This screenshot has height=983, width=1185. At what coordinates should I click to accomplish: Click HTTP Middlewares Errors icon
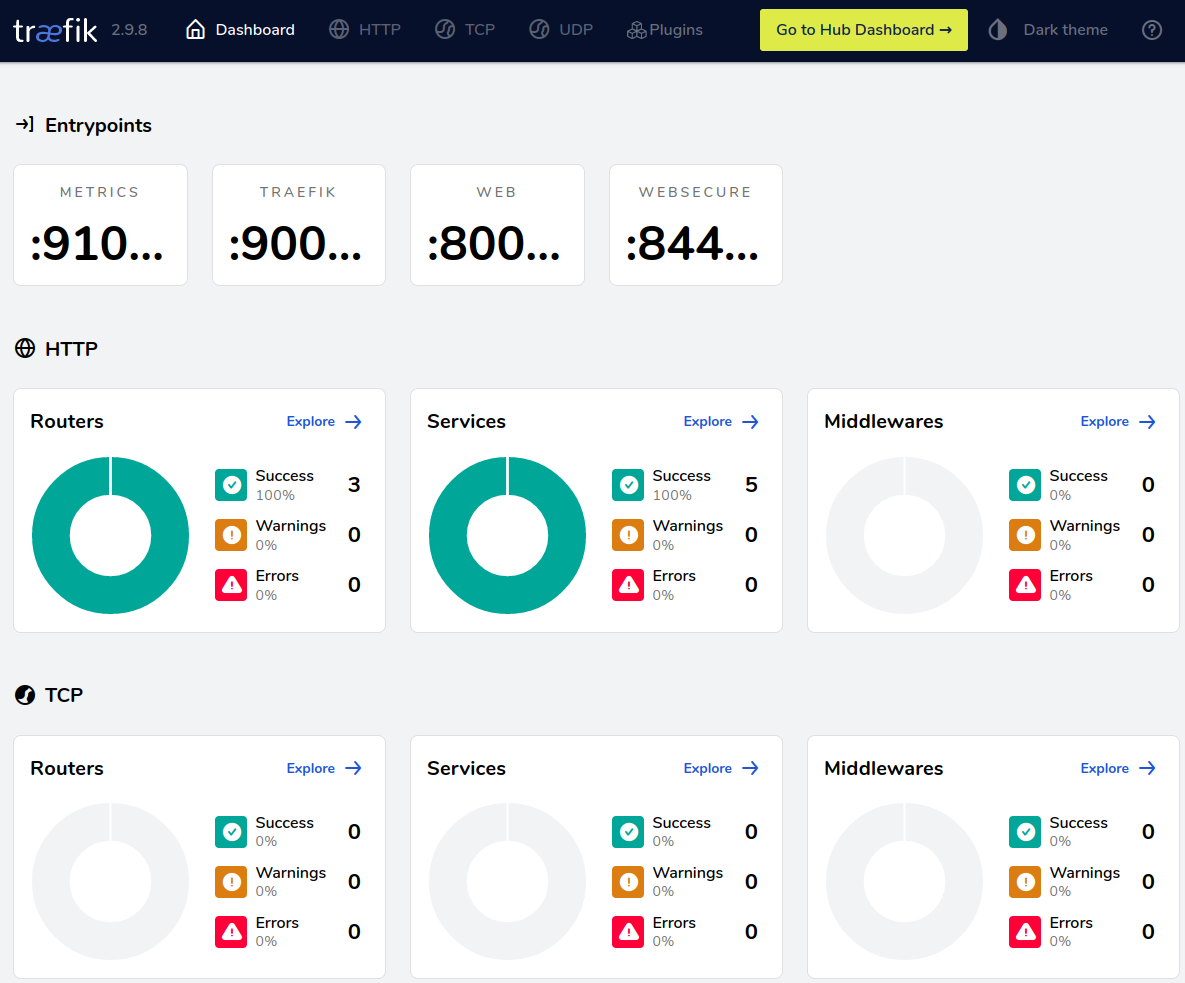tap(1026, 585)
